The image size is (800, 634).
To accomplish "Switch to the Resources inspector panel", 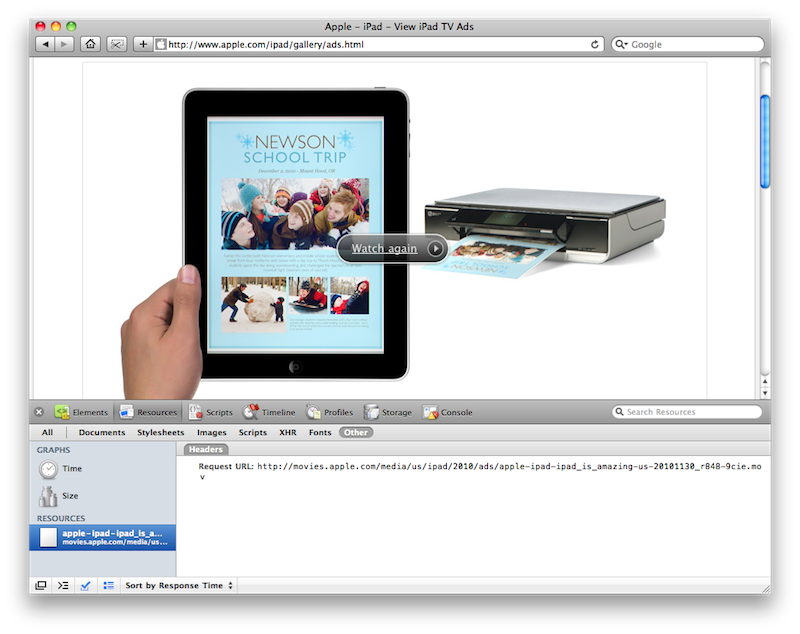I will [x=148, y=412].
